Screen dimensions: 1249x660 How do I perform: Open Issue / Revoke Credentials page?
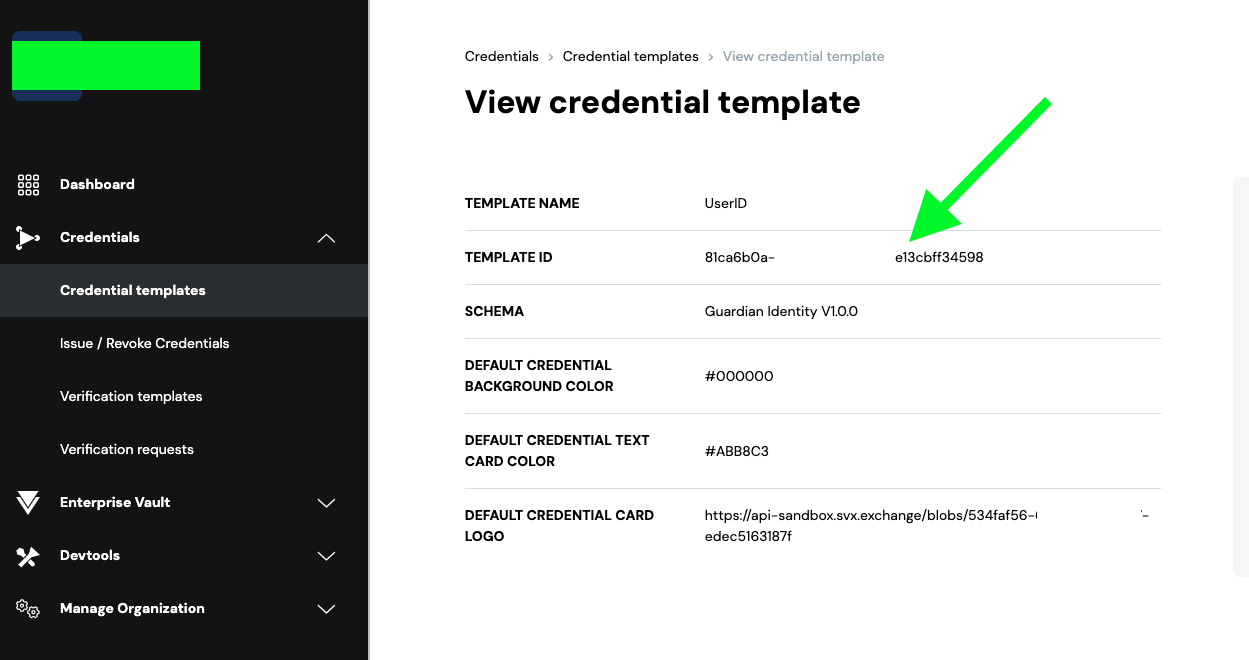click(144, 344)
